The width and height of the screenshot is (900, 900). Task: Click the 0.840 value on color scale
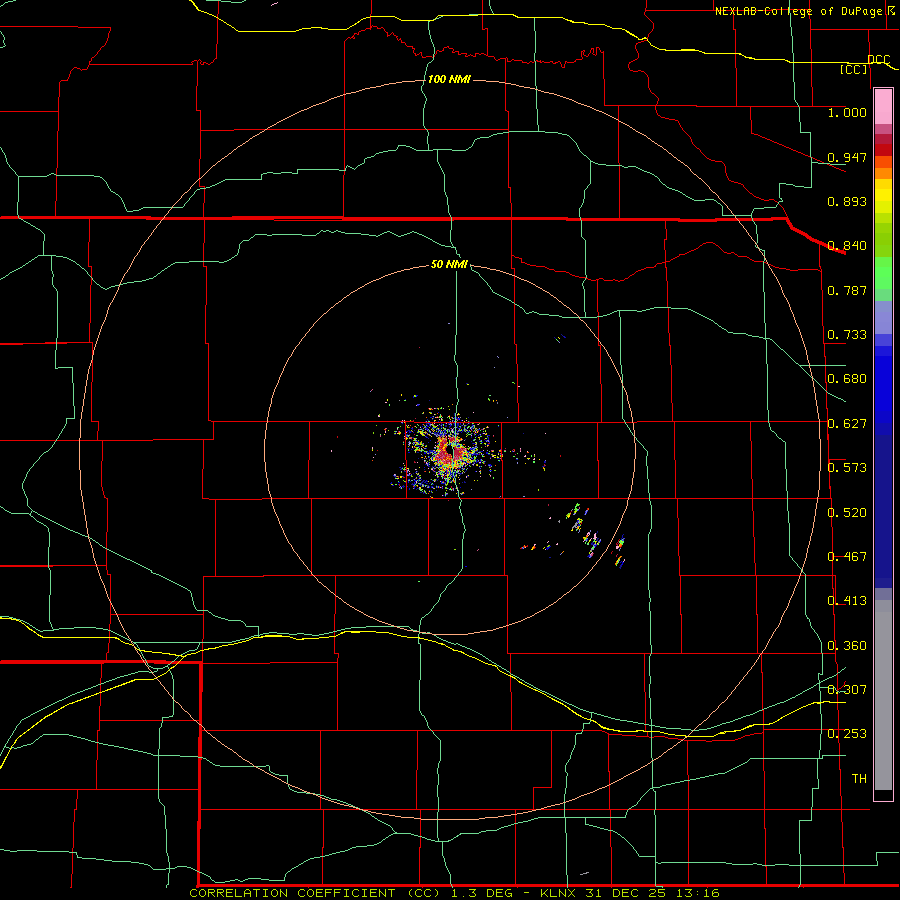click(847, 246)
